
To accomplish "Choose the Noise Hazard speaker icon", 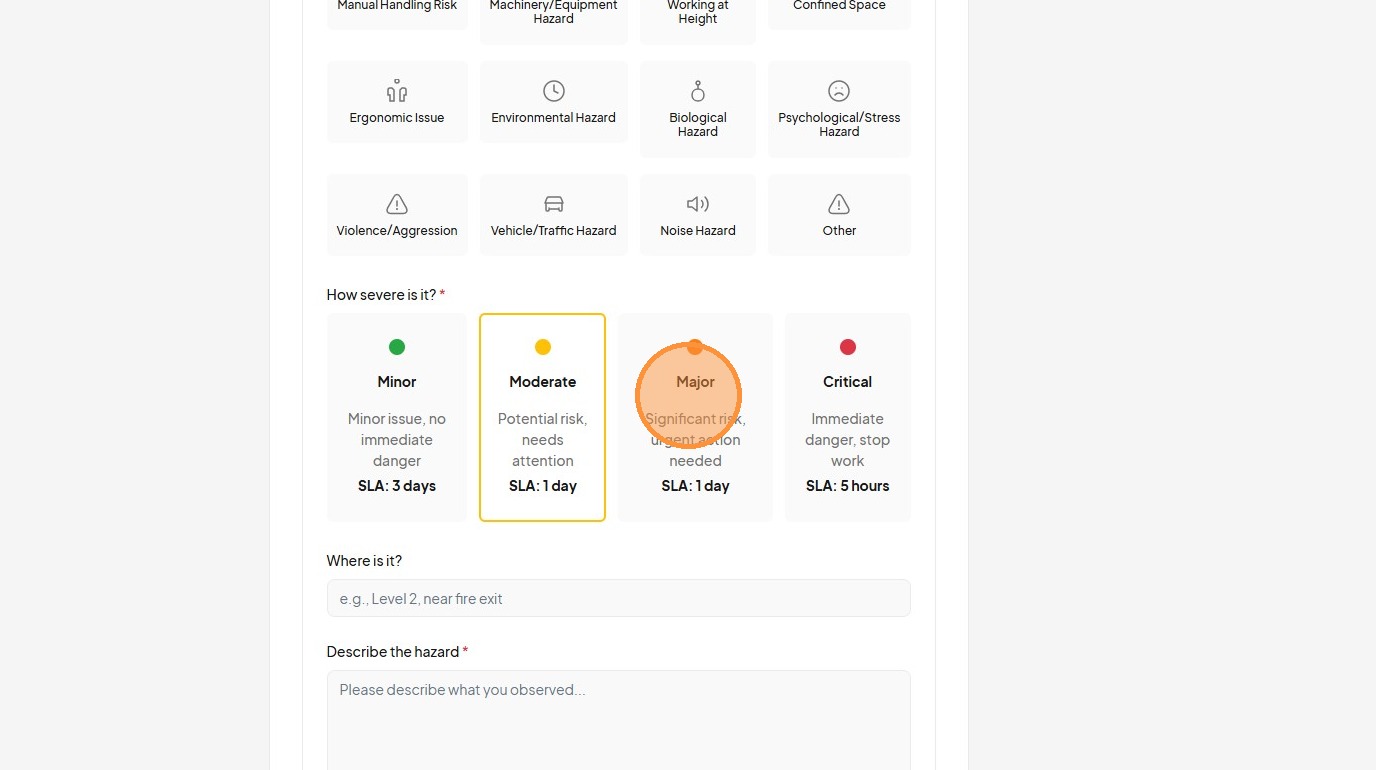I will pos(698,204).
